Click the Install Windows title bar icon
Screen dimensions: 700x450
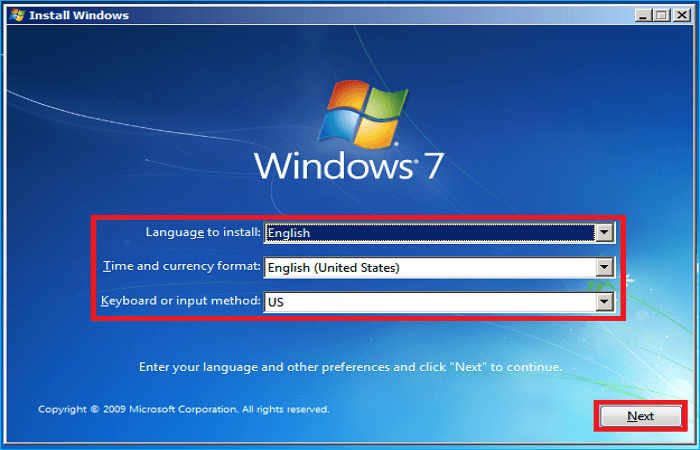point(17,15)
